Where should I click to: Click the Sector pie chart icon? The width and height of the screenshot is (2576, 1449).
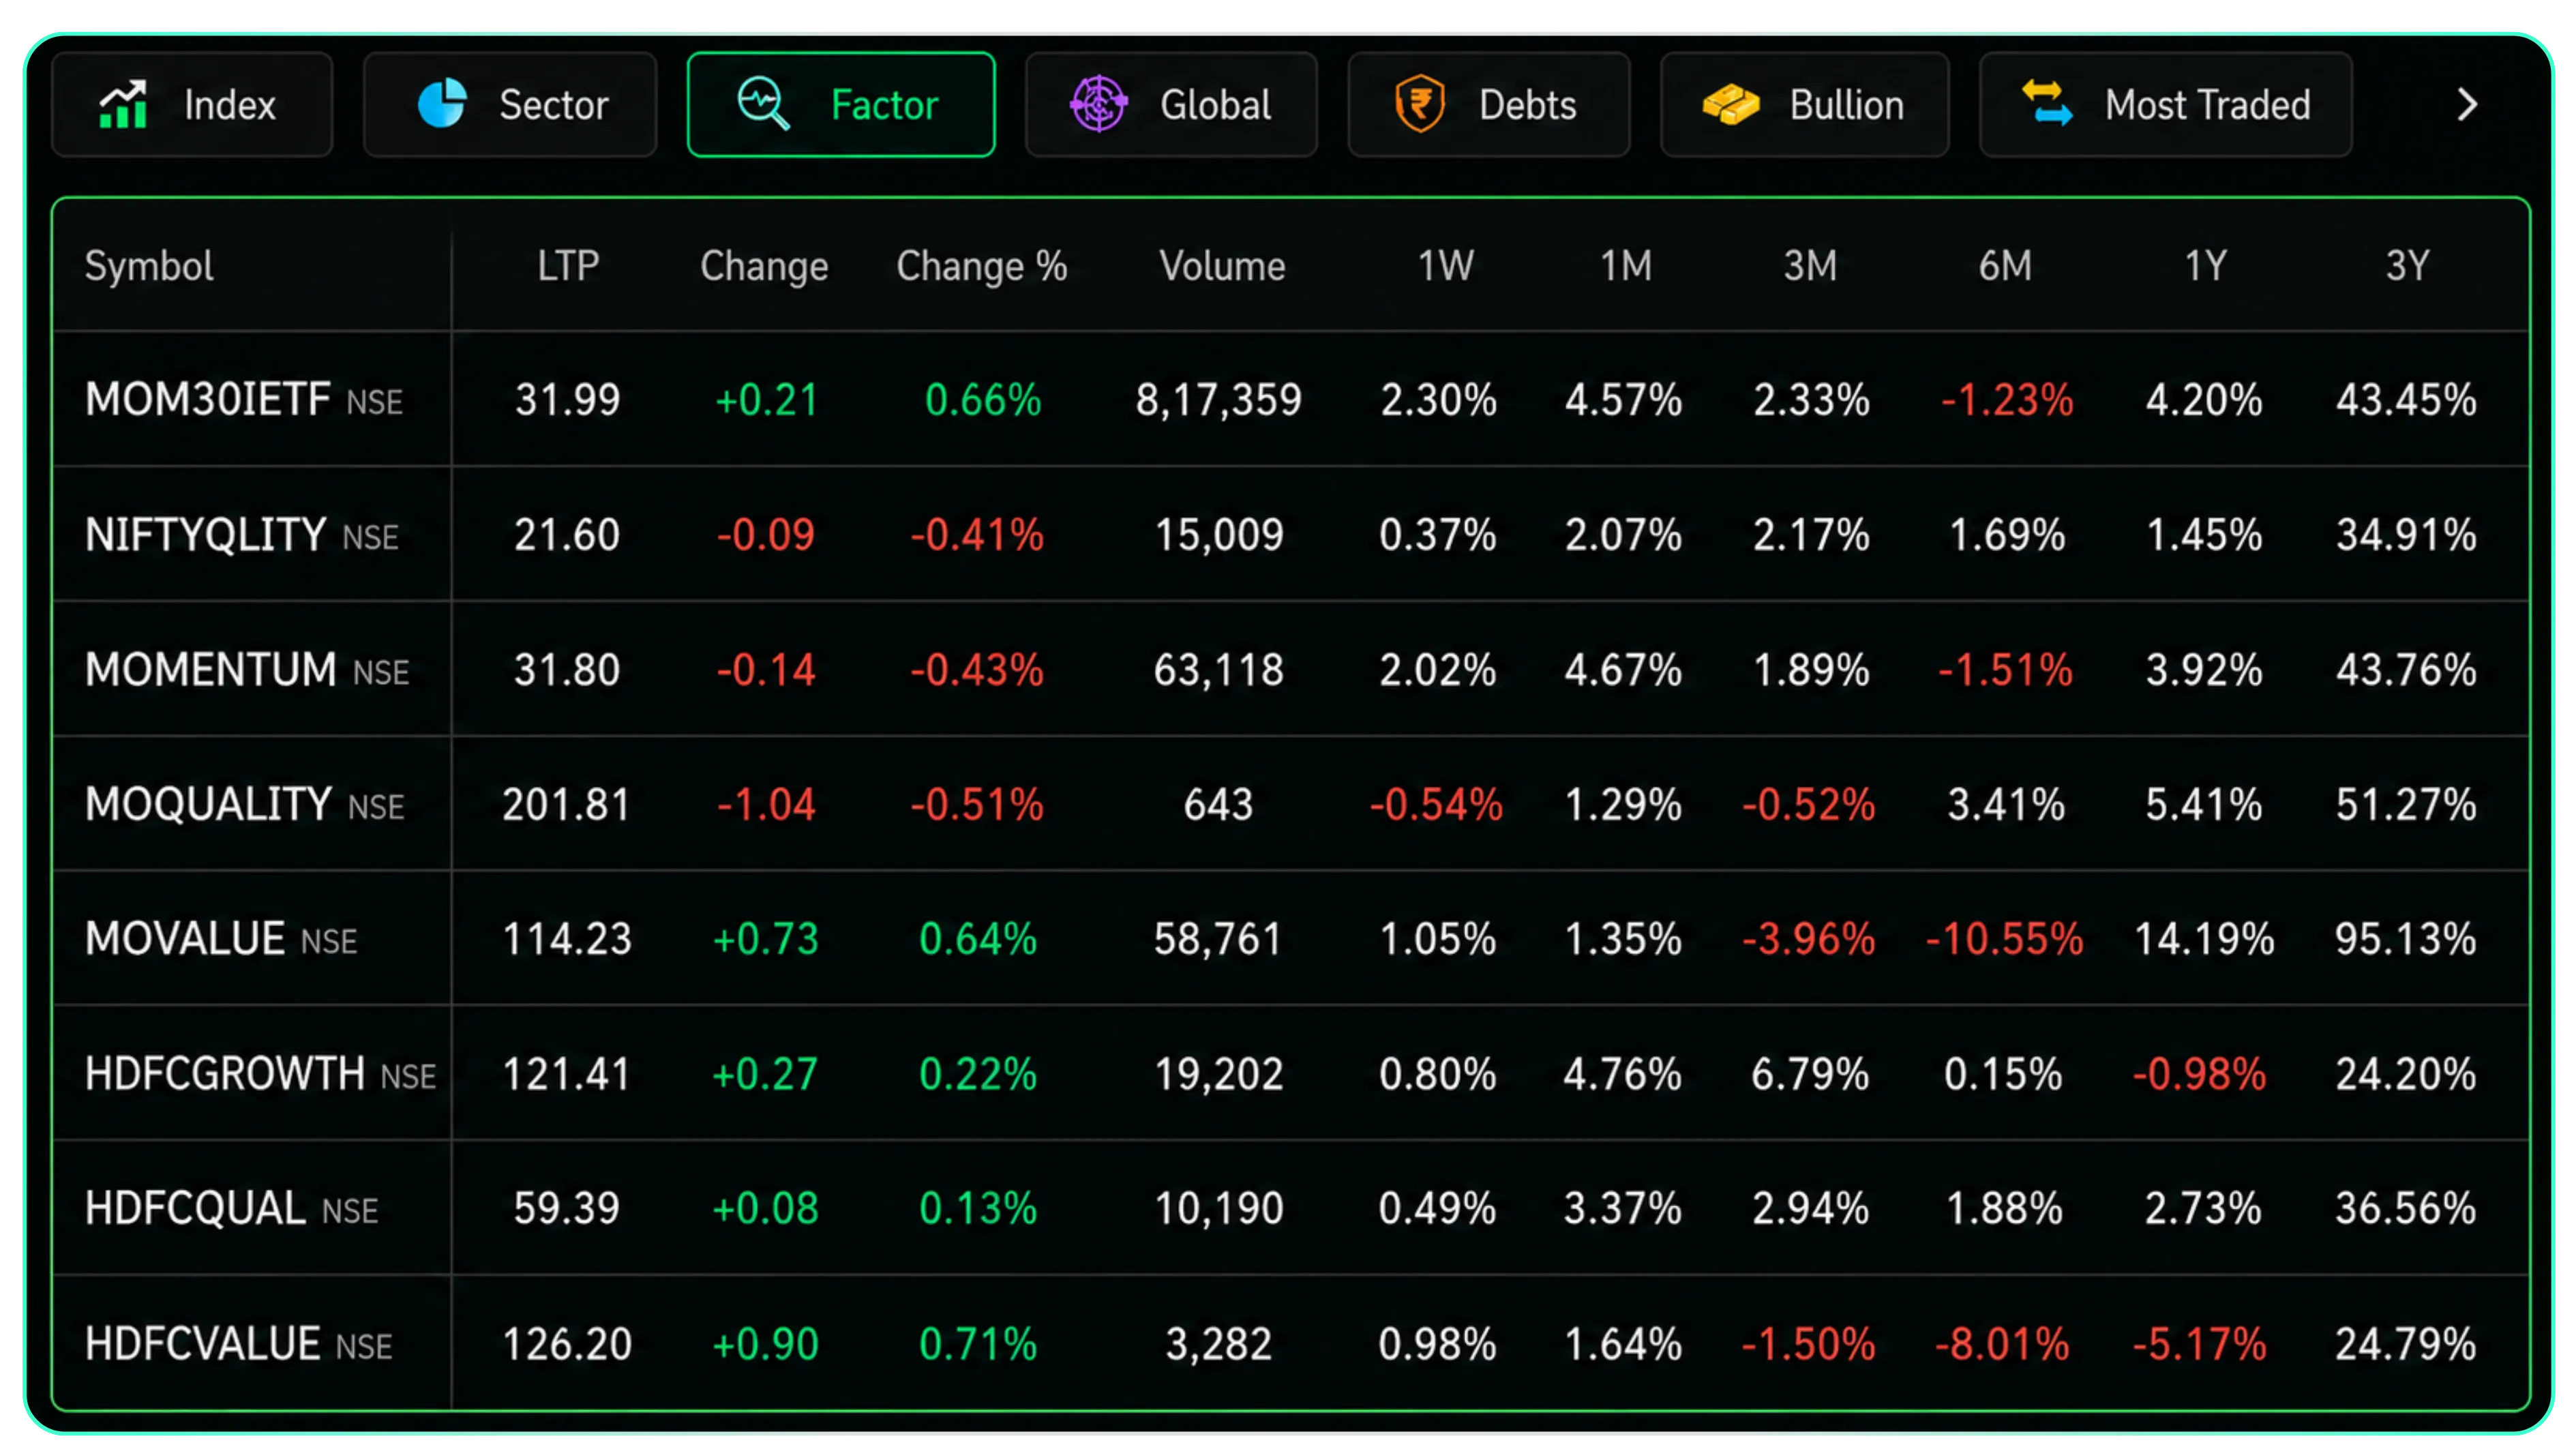click(x=442, y=104)
